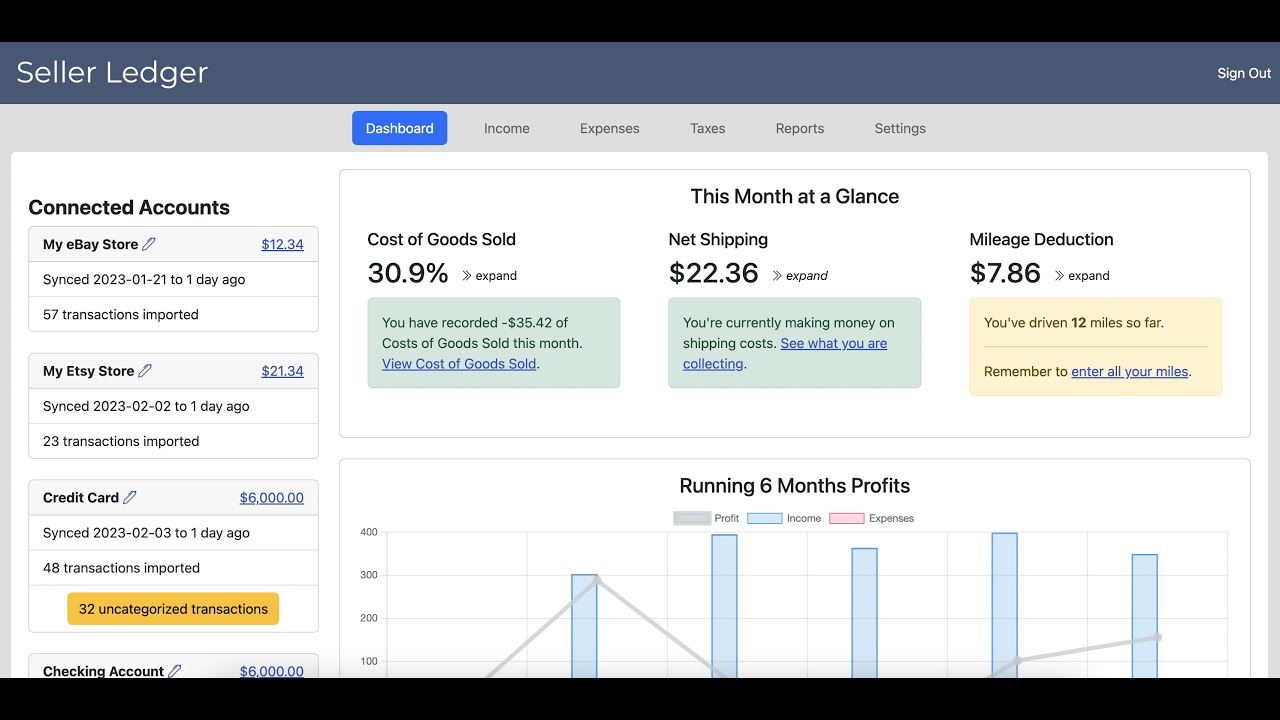Click the 30.9% Cost of Goods value

408,273
